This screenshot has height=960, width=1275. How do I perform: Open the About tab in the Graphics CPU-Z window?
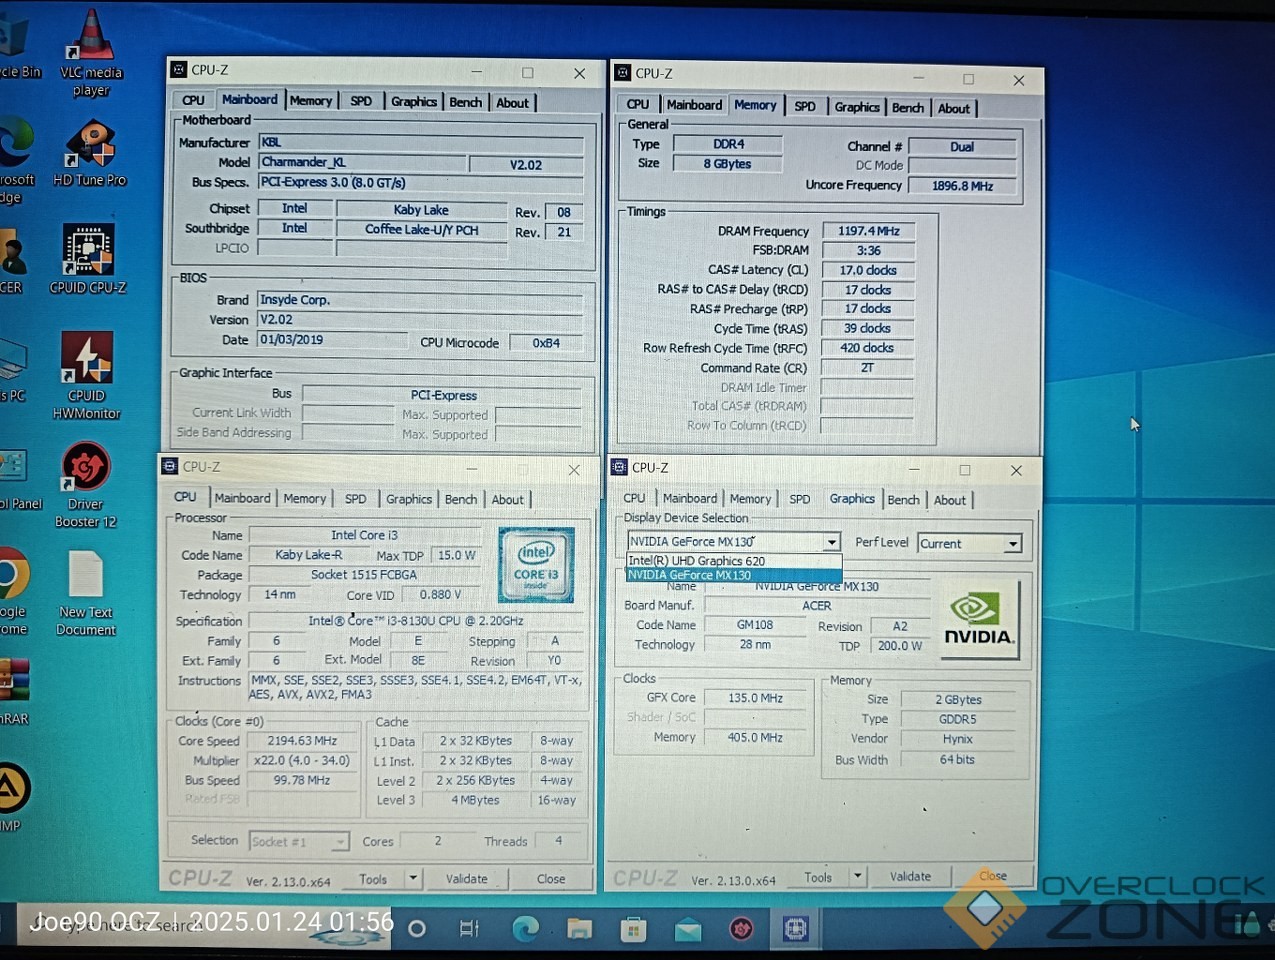click(950, 500)
